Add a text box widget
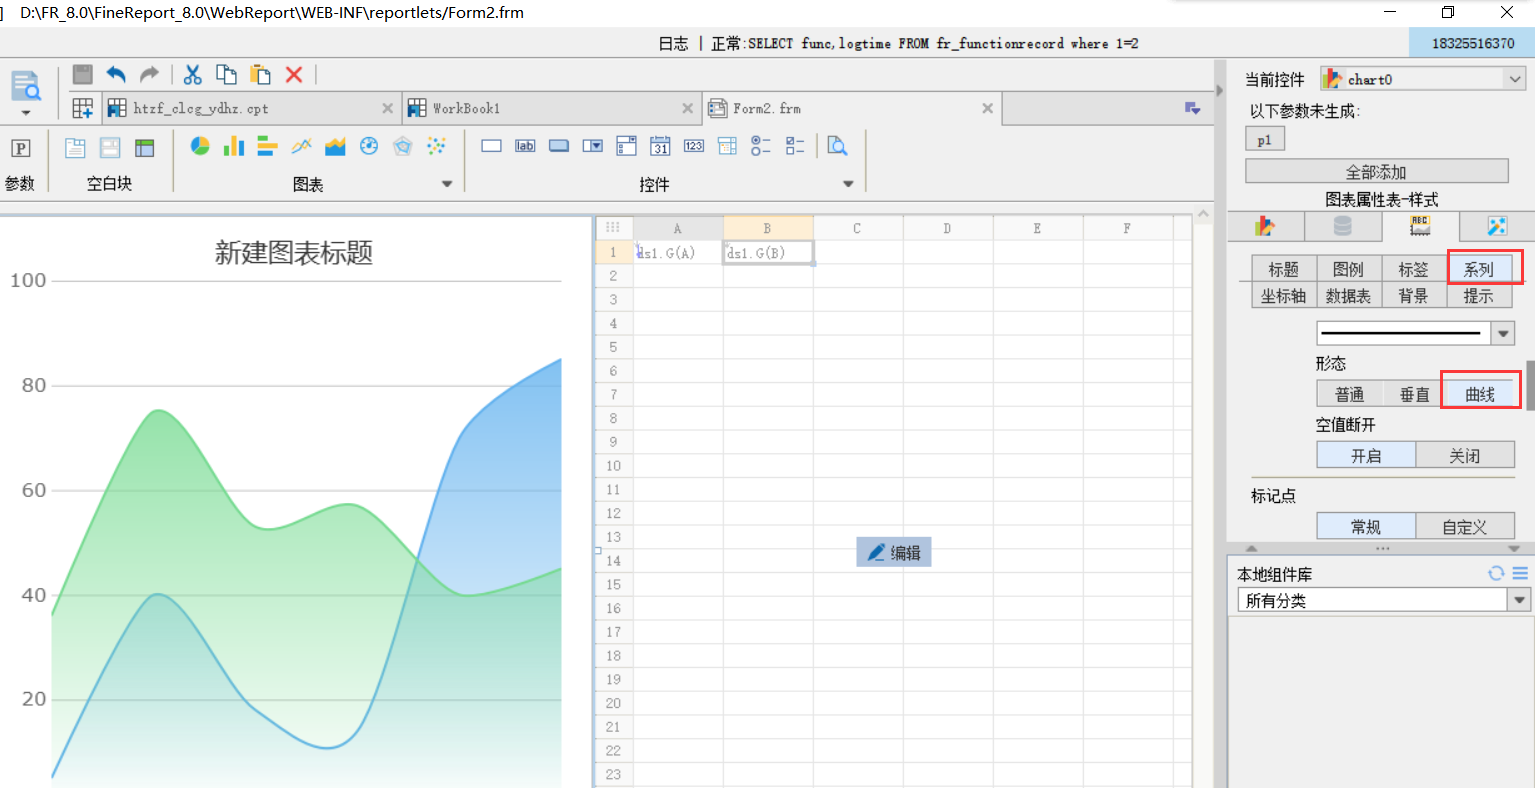 pyautogui.click(x=491, y=146)
